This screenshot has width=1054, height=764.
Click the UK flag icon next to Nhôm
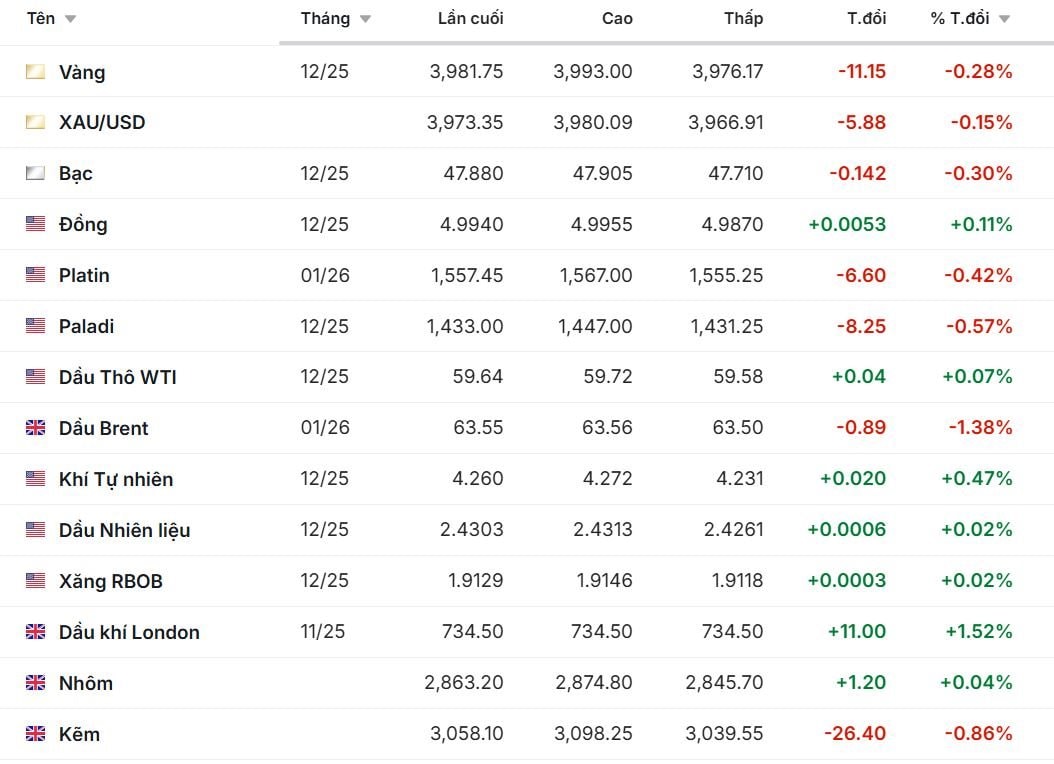click(x=36, y=683)
